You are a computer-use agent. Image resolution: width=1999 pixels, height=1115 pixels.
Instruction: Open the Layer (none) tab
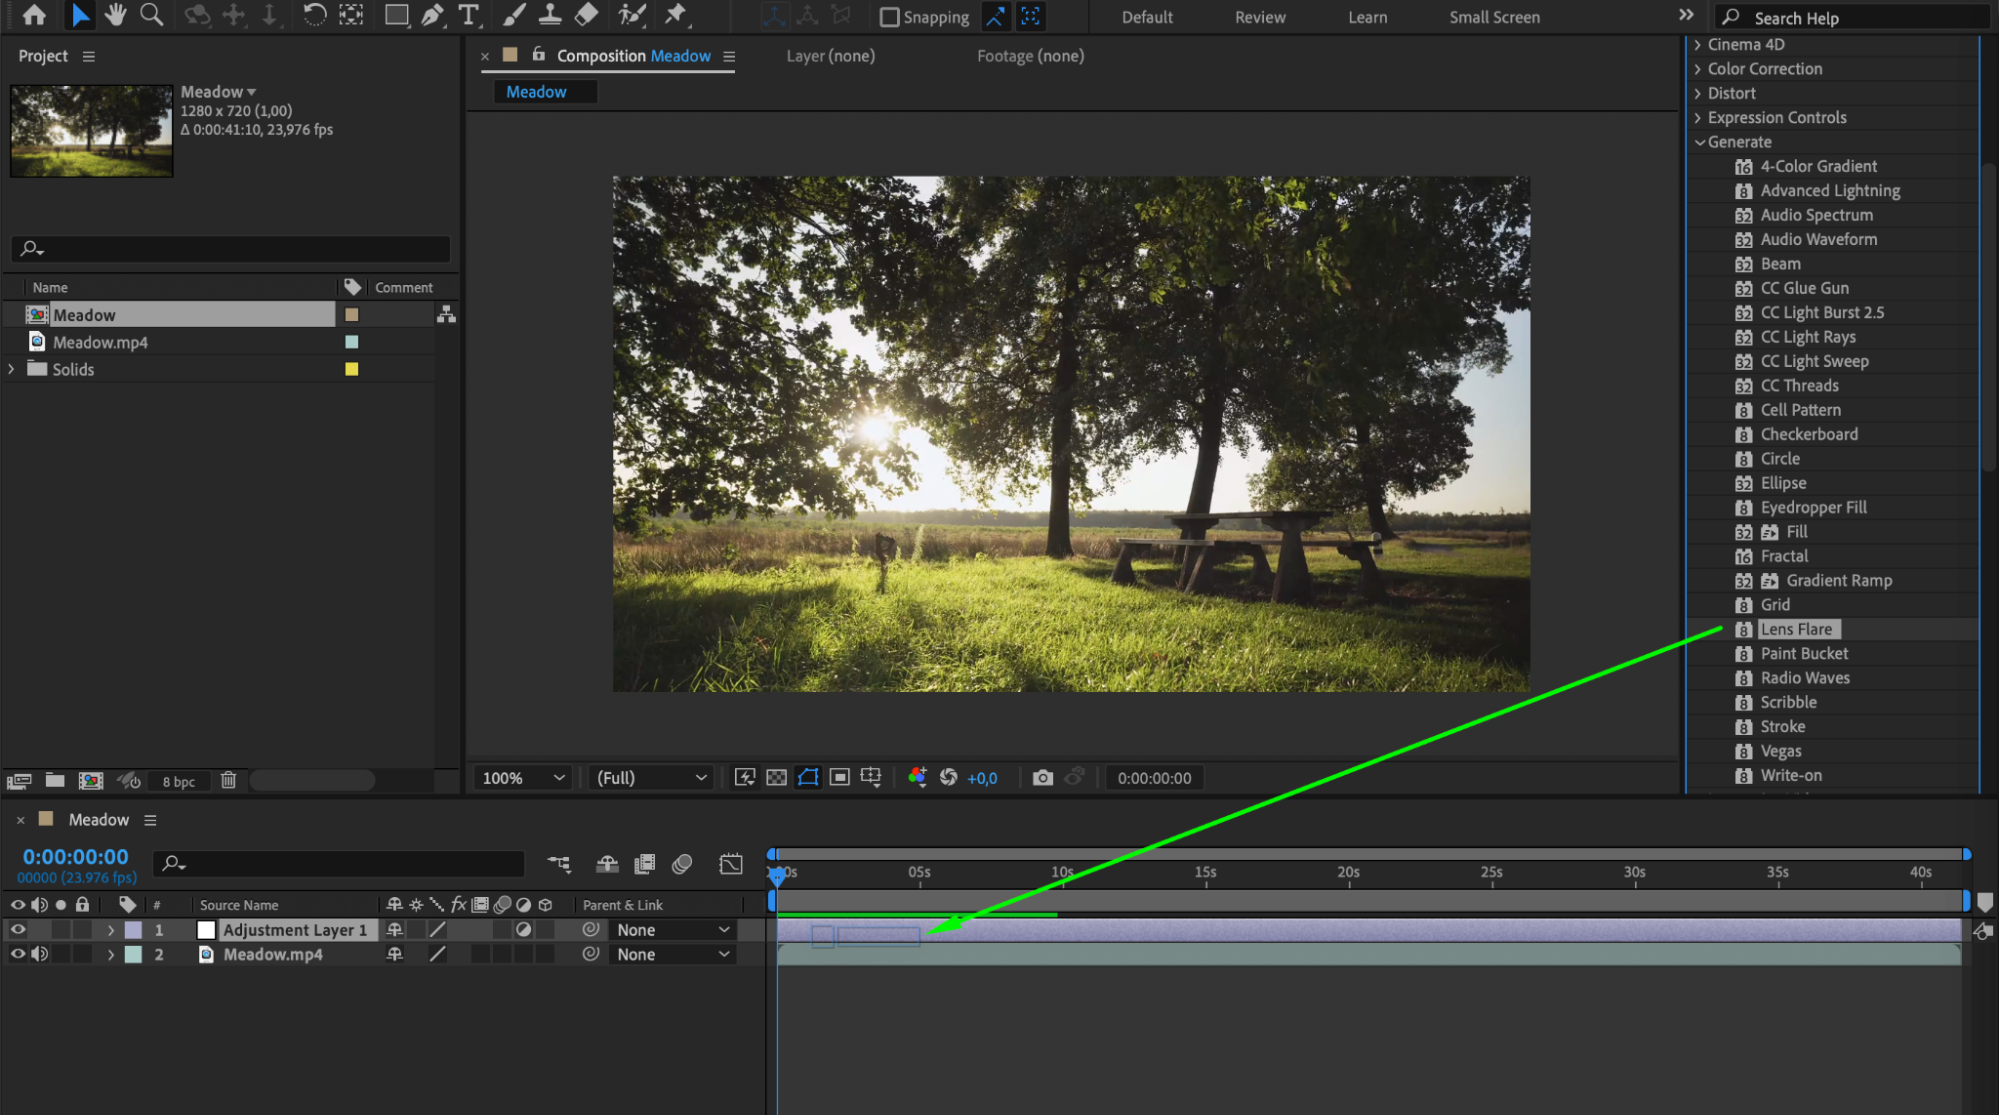829,56
